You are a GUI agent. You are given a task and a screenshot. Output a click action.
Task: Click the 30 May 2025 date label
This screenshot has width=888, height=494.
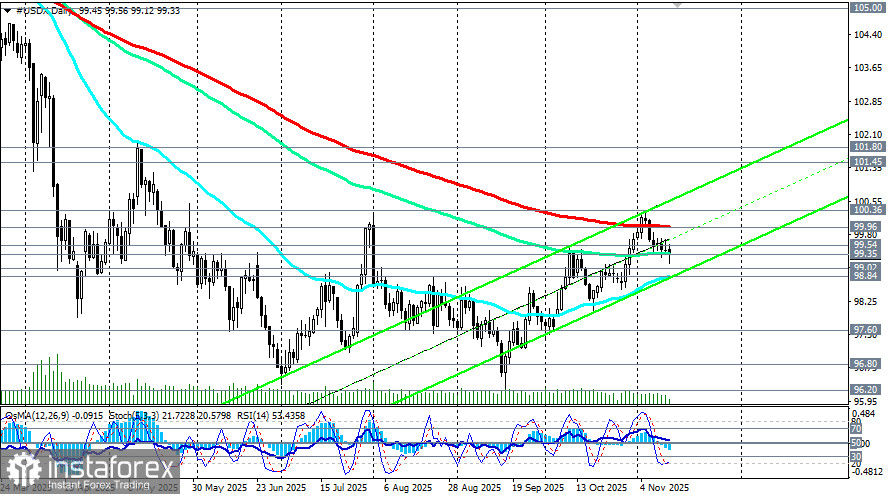coord(219,488)
